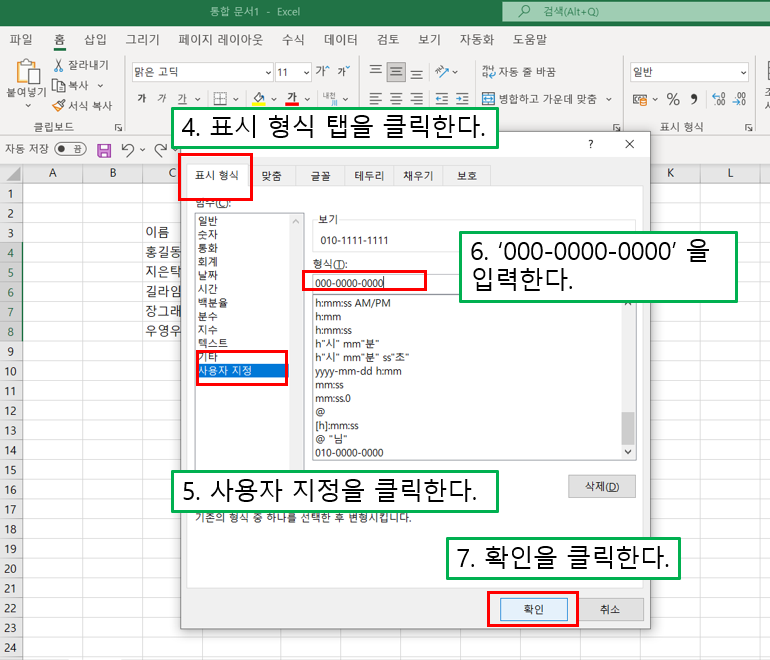
Task: Switch to the 채우기 dialog tab
Action: 418,176
